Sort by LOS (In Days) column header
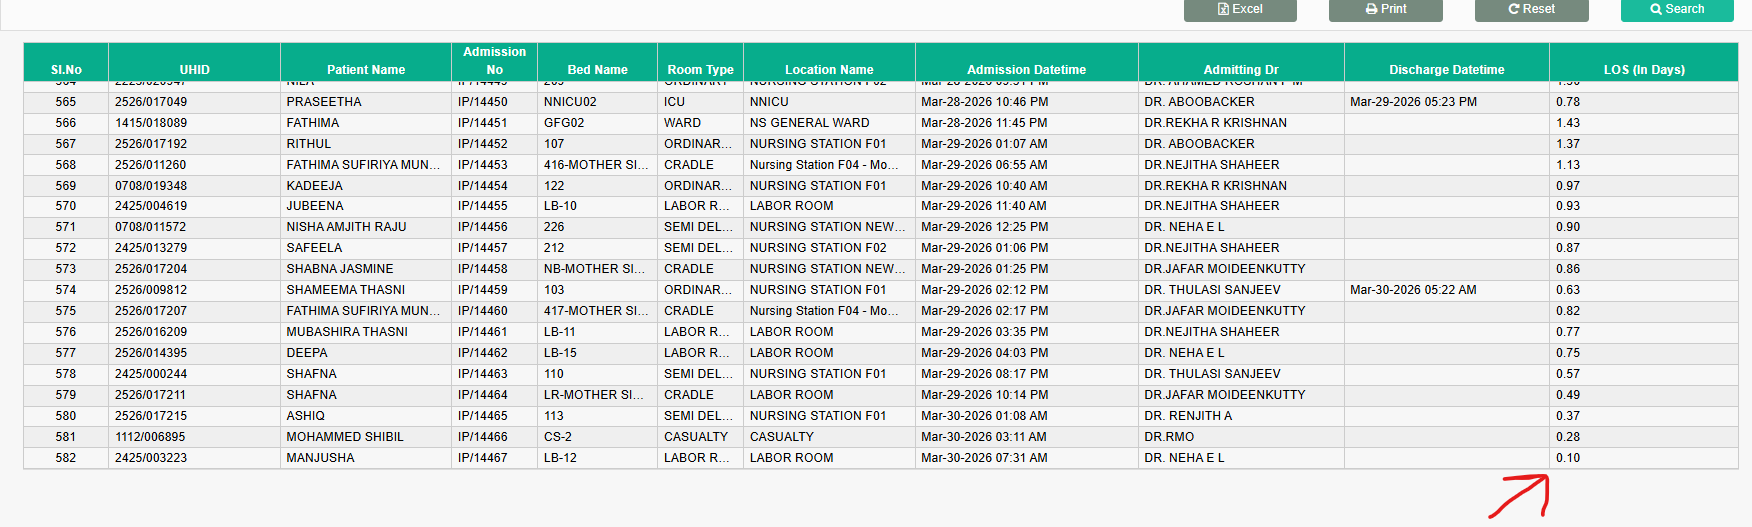Viewport: 1752px width, 527px height. coord(1643,69)
